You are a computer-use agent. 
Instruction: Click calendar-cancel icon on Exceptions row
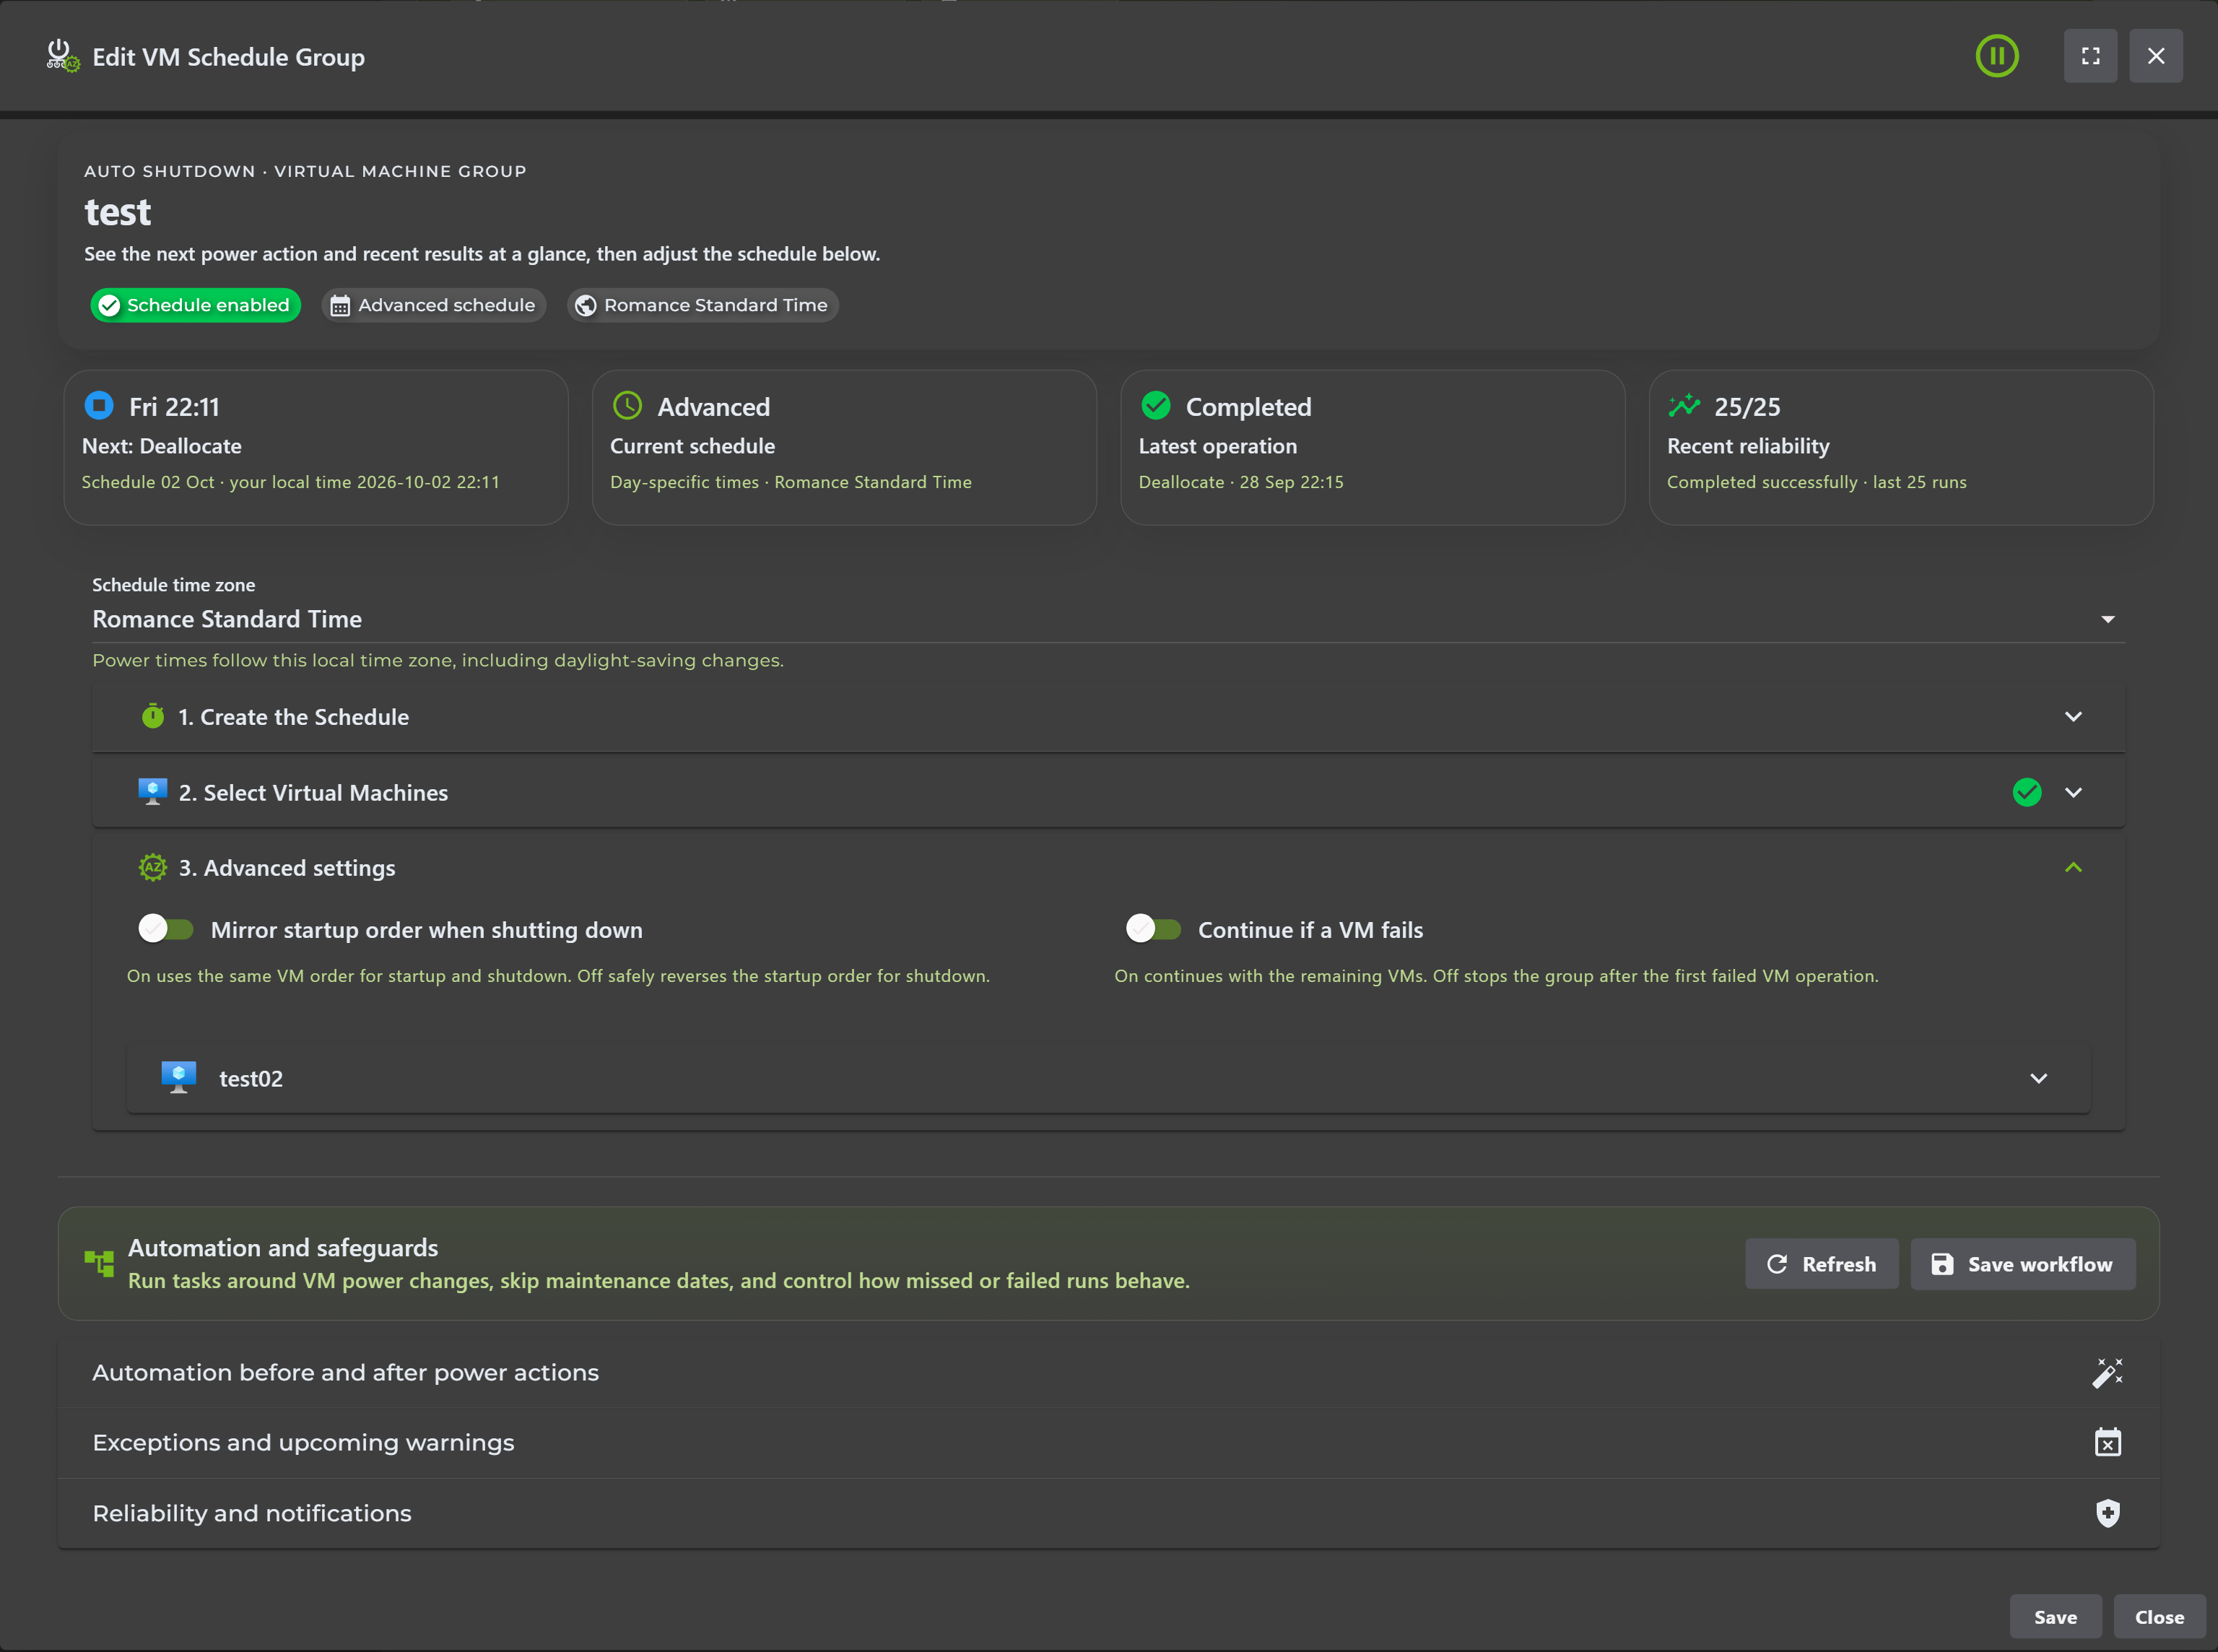(2107, 1442)
